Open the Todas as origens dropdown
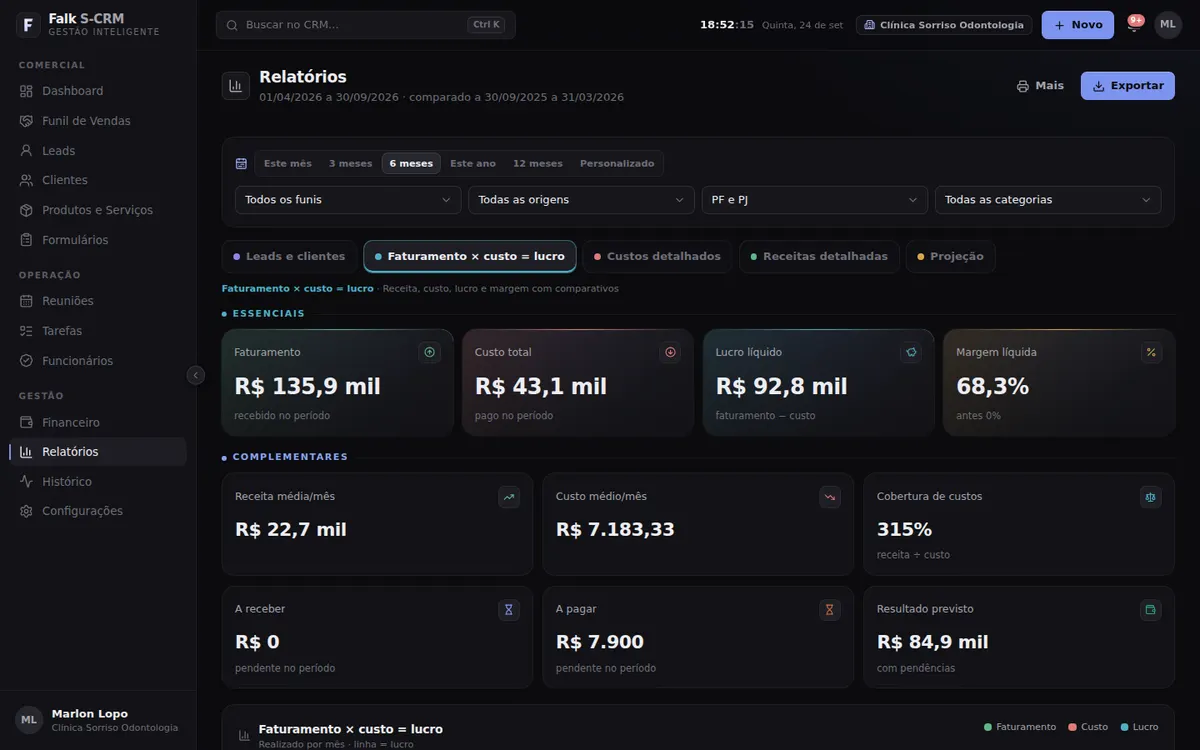 point(581,200)
